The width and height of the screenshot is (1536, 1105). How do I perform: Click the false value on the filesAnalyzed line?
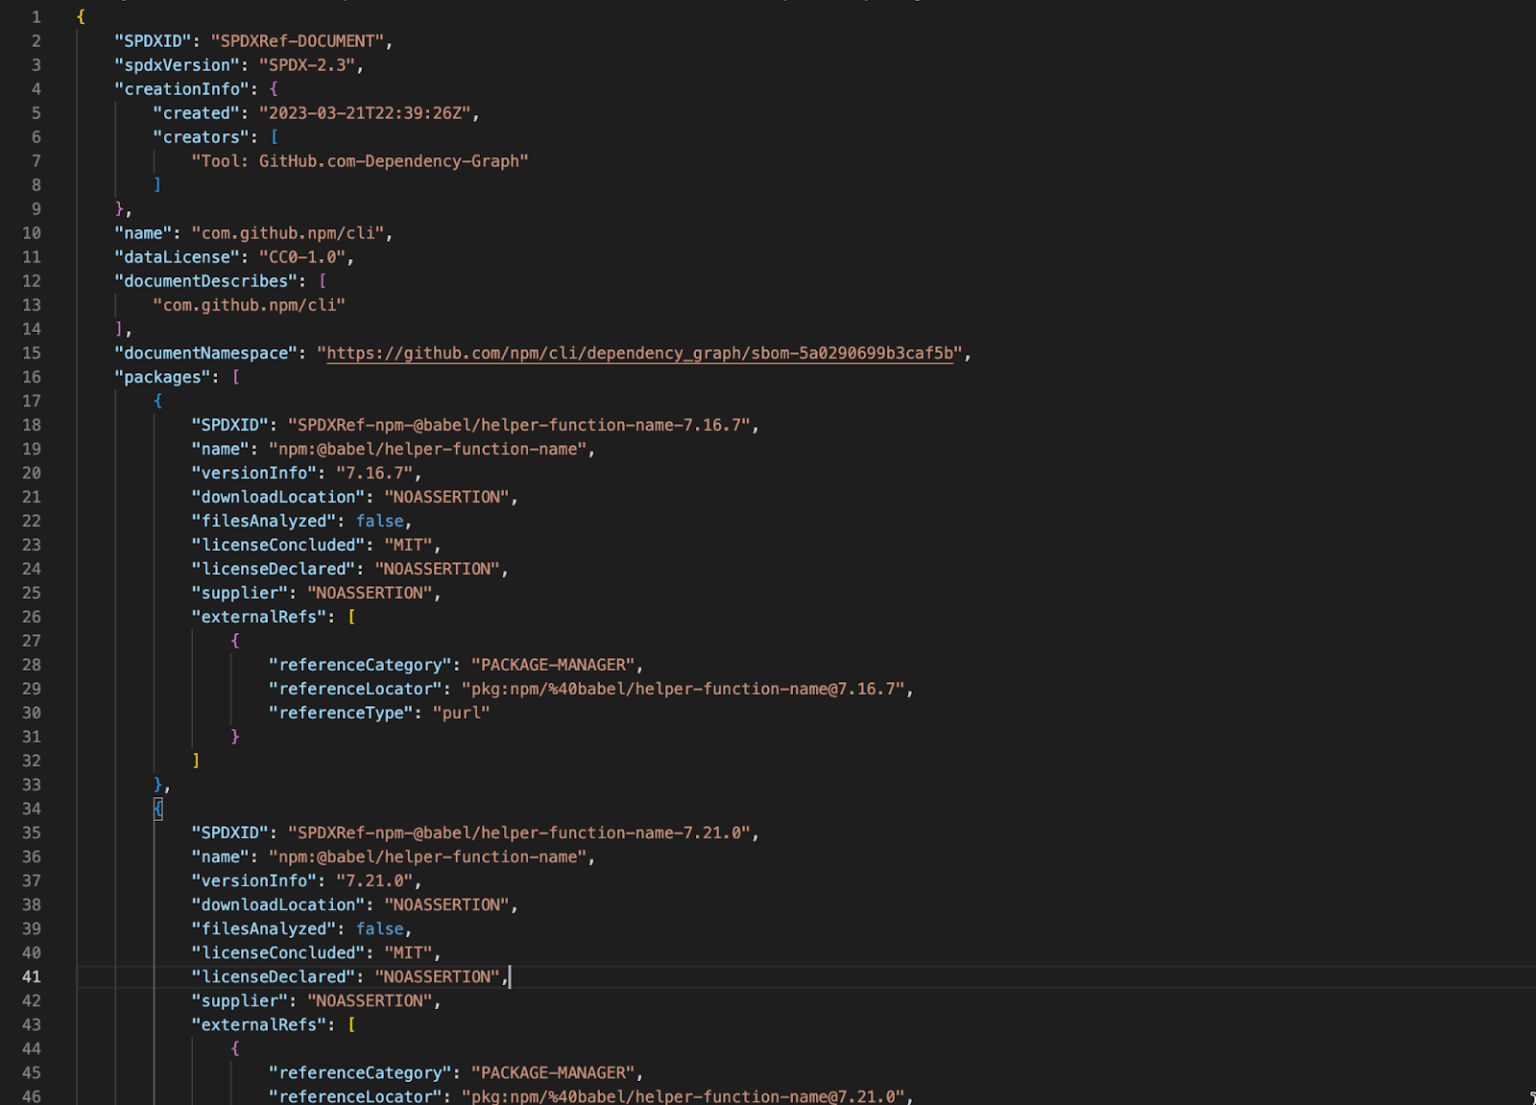point(380,520)
